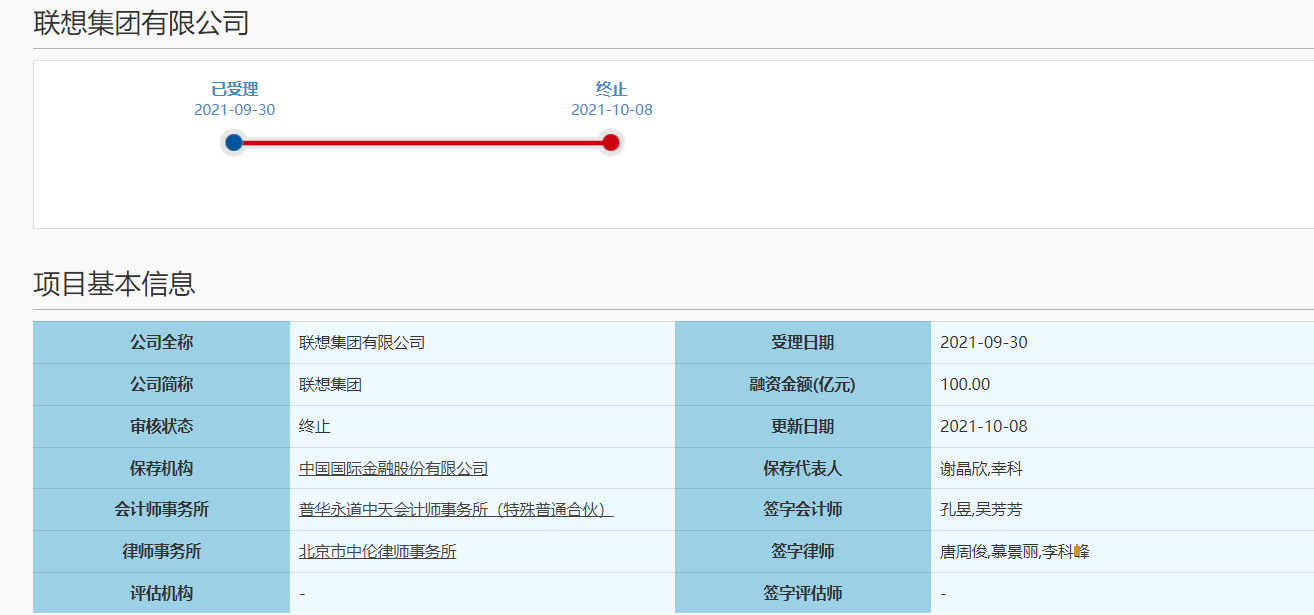Image resolution: width=1314 pixels, height=615 pixels.
Task: Click the 已受理 status label
Action: (x=234, y=88)
